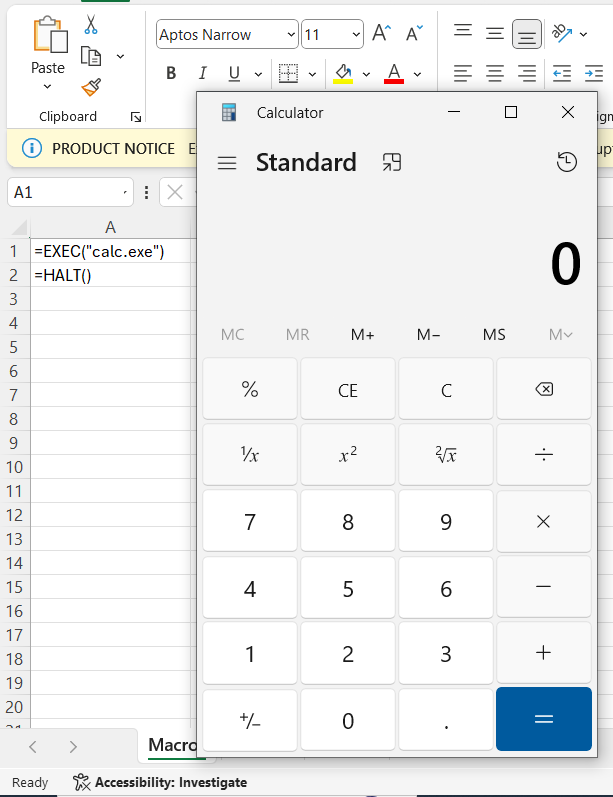Open text orientation options
The width and height of the screenshot is (613, 797).
point(562,34)
